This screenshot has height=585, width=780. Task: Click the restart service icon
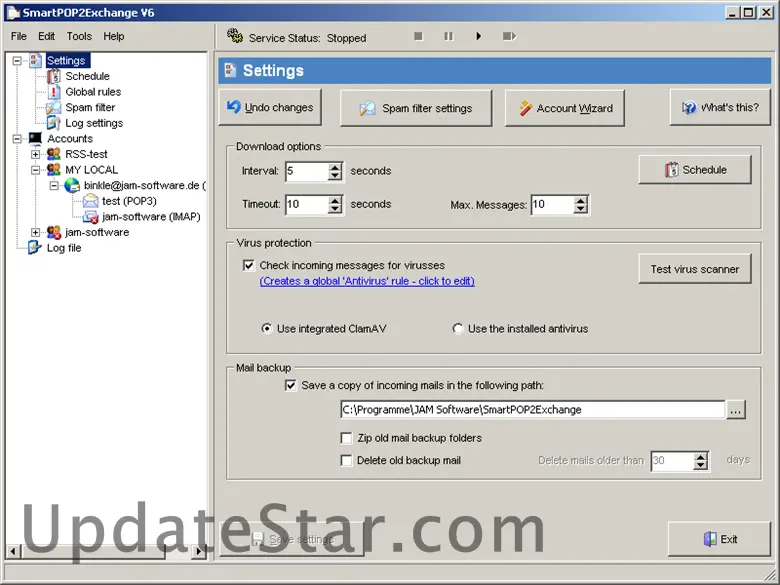point(509,37)
